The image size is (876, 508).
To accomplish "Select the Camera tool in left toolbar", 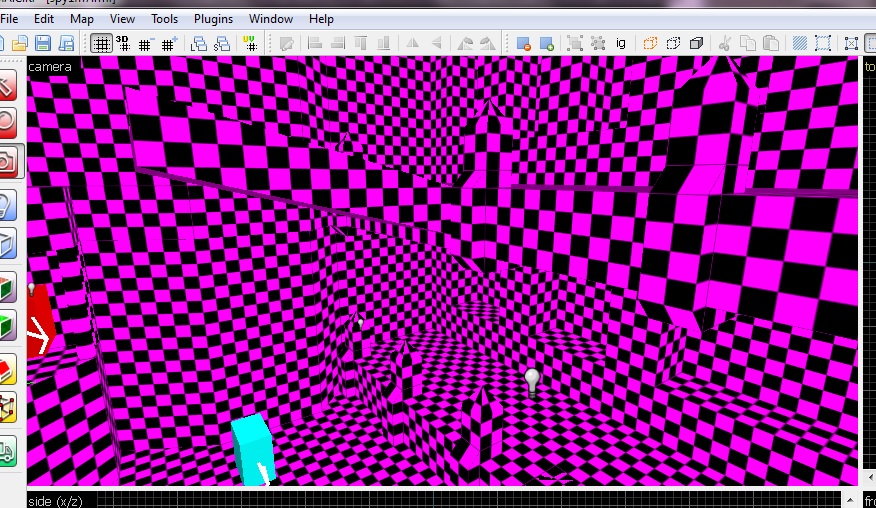I will pyautogui.click(x=8, y=161).
